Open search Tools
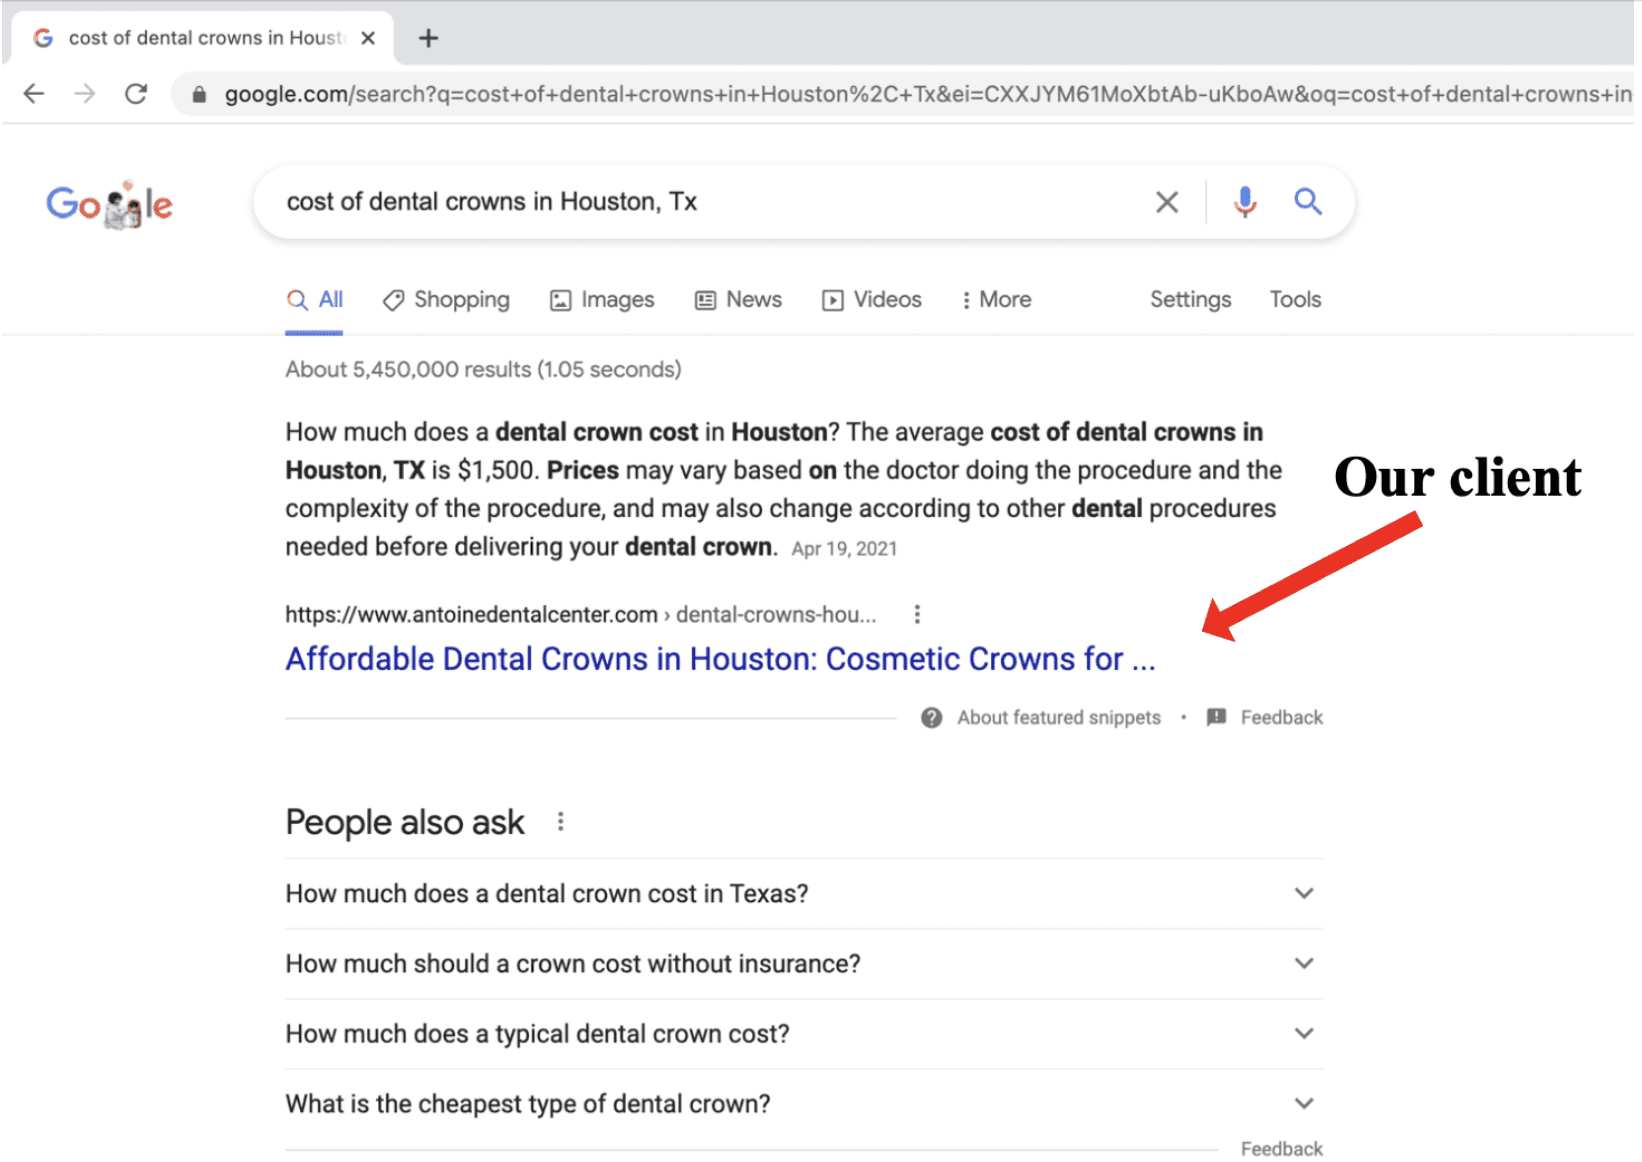Image resolution: width=1642 pixels, height=1162 pixels. (x=1295, y=300)
